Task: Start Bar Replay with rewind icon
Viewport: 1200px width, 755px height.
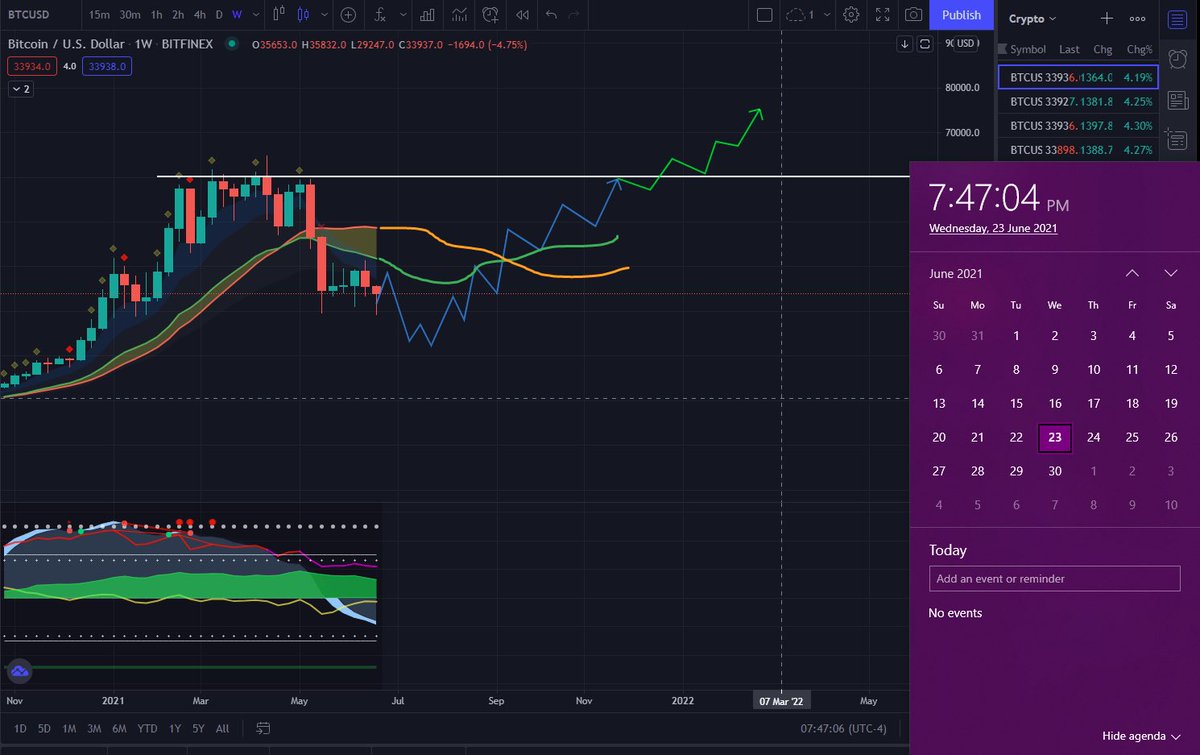Action: [521, 15]
